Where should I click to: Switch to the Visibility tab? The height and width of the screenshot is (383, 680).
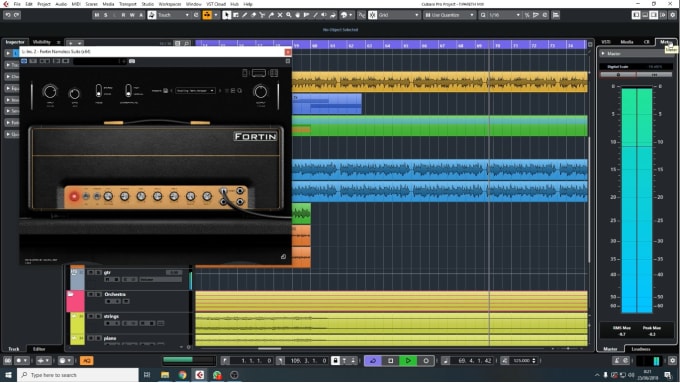coord(42,42)
